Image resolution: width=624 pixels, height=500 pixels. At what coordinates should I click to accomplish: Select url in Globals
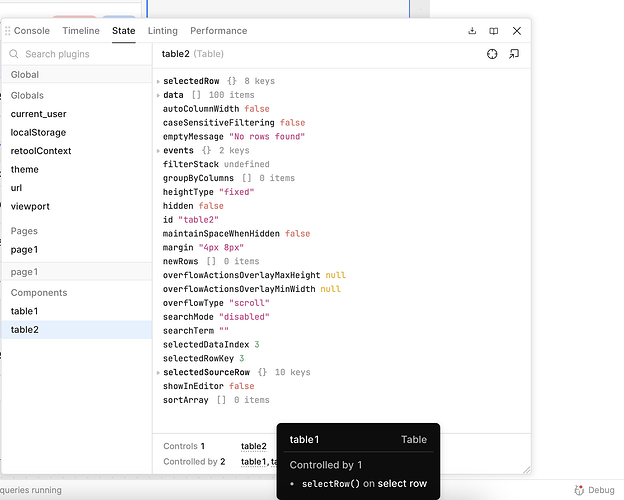16,188
